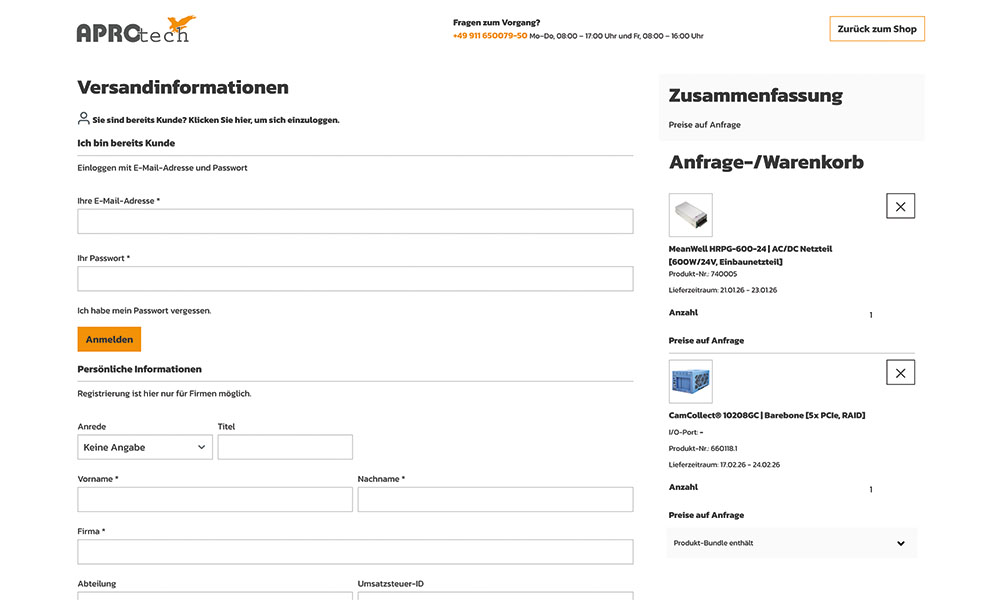Click into the 'Firma' input field
The image size is (1000, 600).
pos(355,551)
